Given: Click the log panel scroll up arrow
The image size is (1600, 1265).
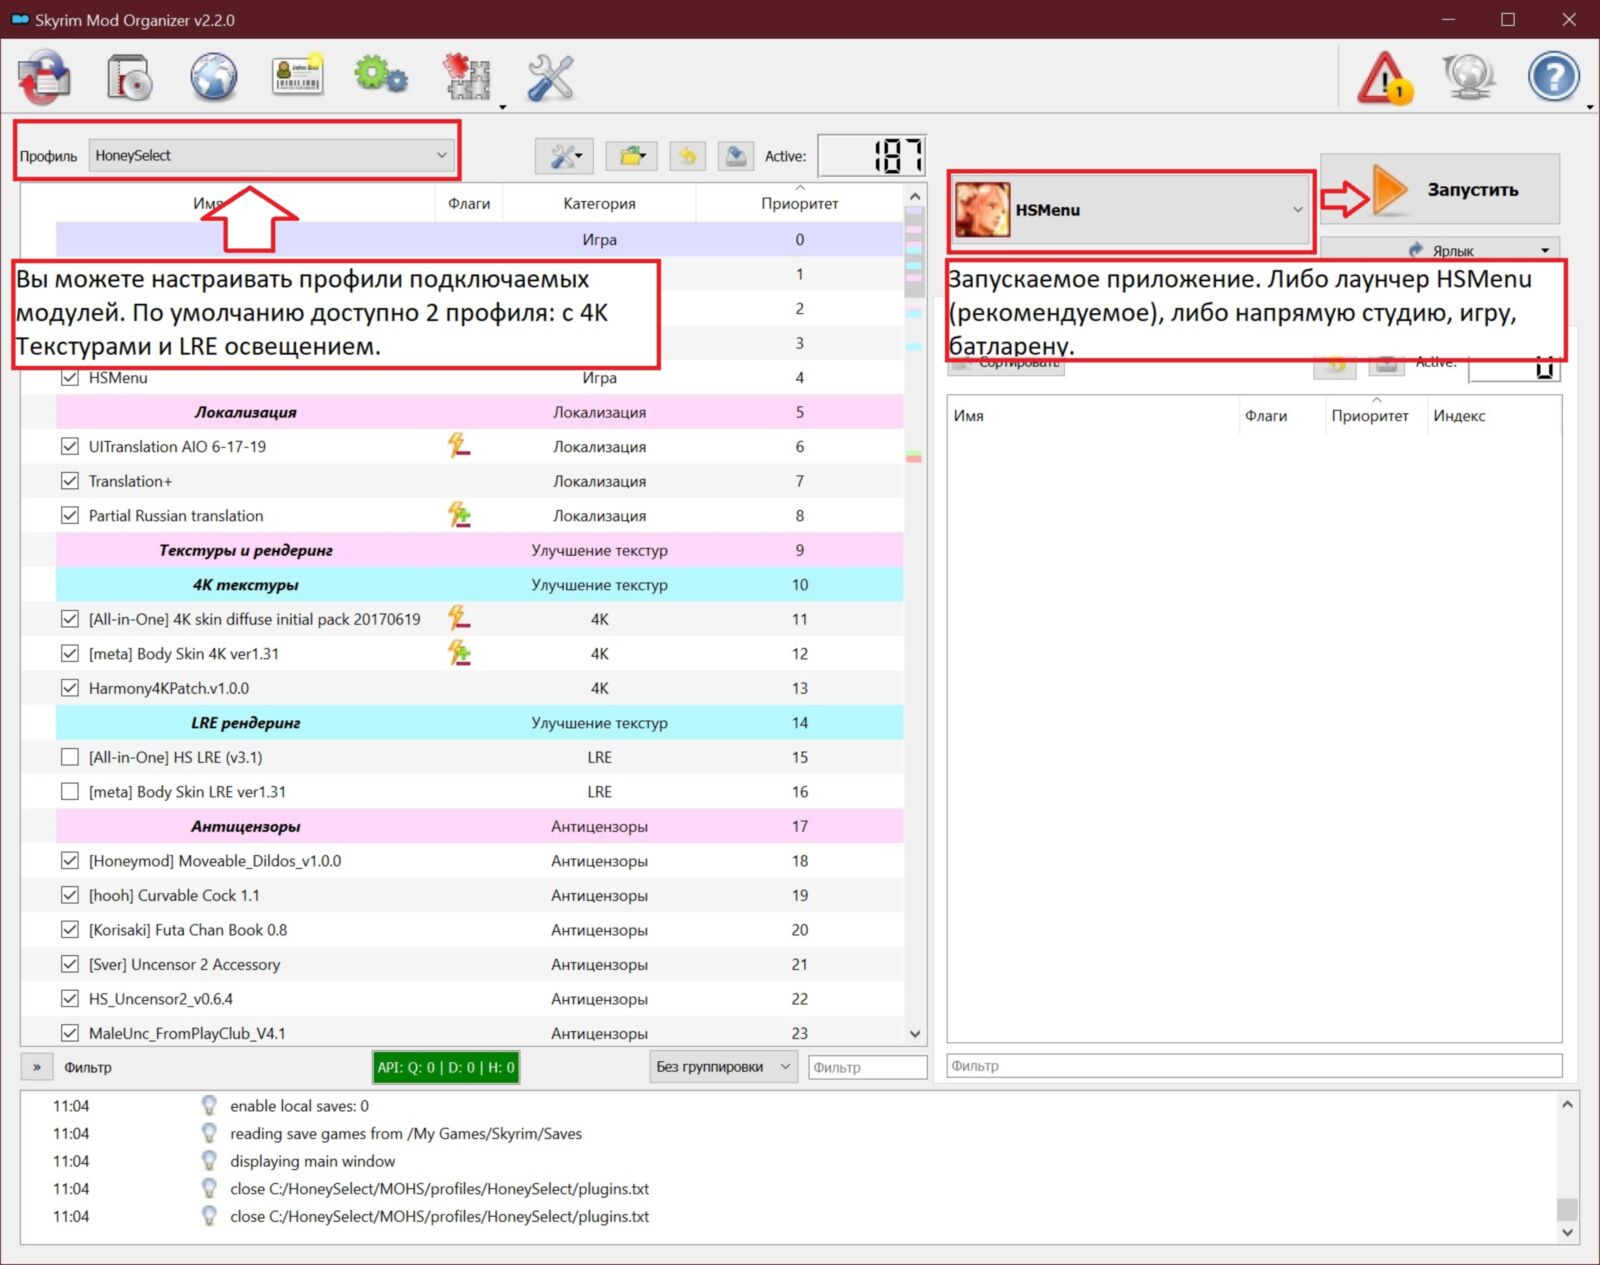Looking at the screenshot, I should tap(1567, 1105).
